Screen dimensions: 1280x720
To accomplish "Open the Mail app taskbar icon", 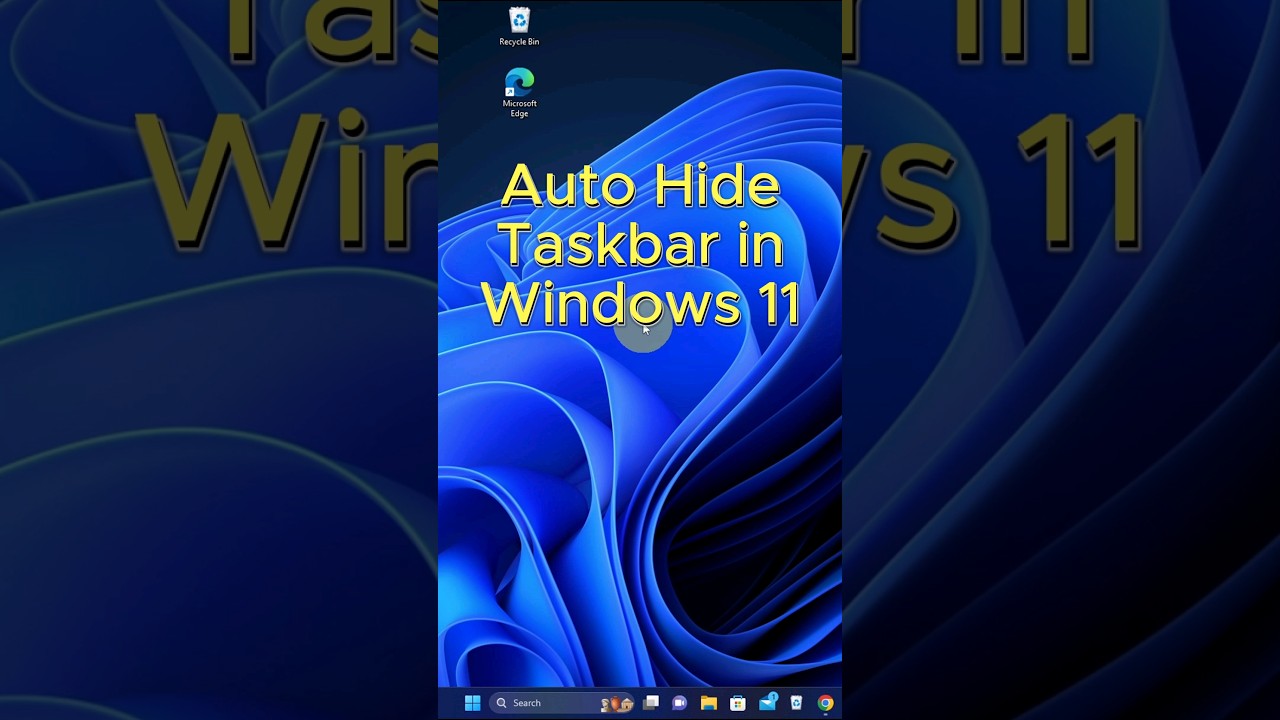I will click(x=767, y=702).
